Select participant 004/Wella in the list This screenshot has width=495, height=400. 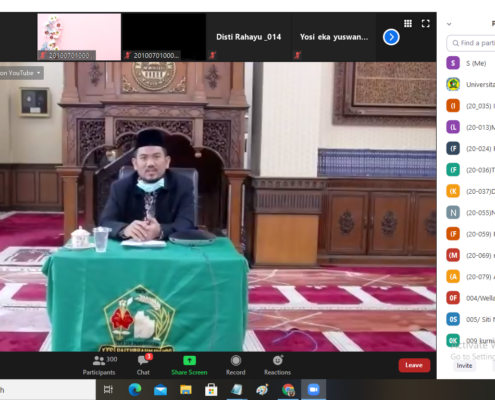[x=470, y=298]
